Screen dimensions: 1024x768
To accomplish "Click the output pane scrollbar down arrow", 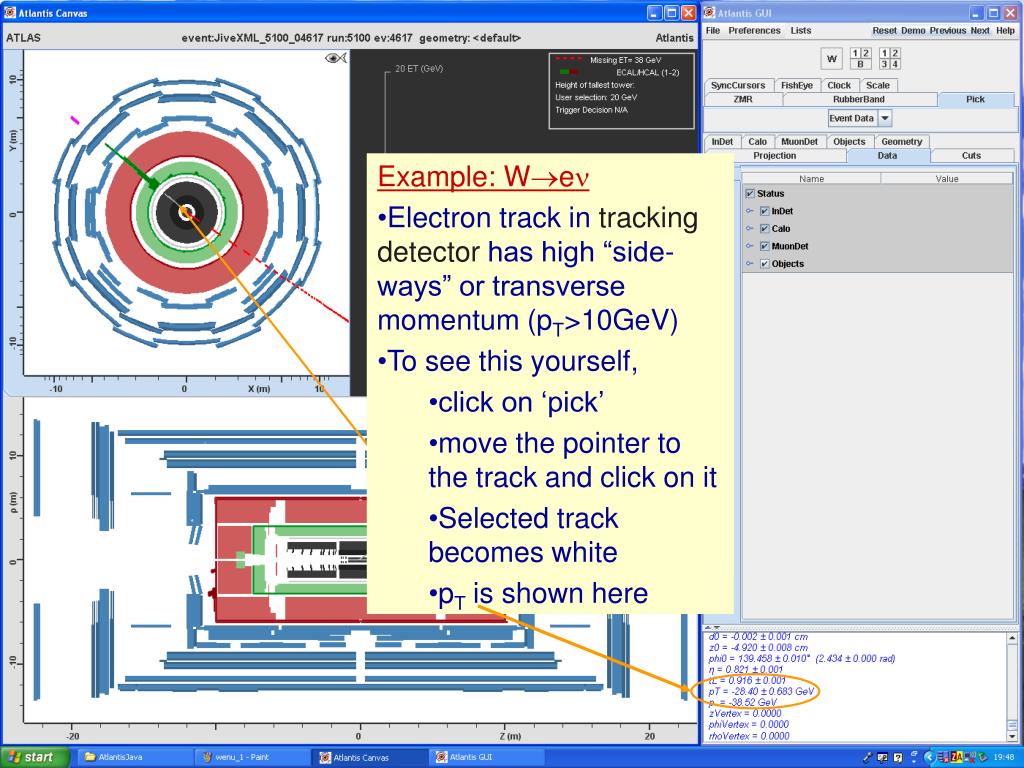I will point(1013,735).
